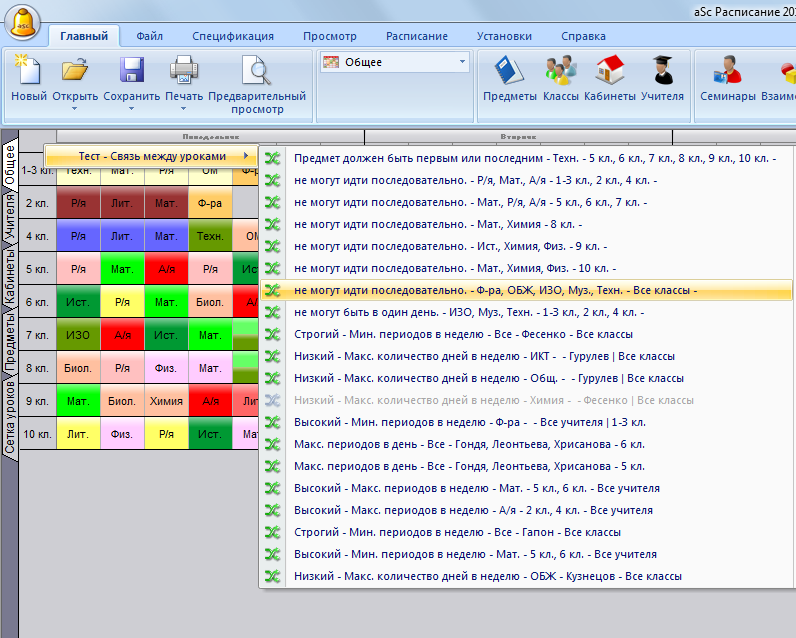Click the 9 кл. row header

click(x=38, y=401)
